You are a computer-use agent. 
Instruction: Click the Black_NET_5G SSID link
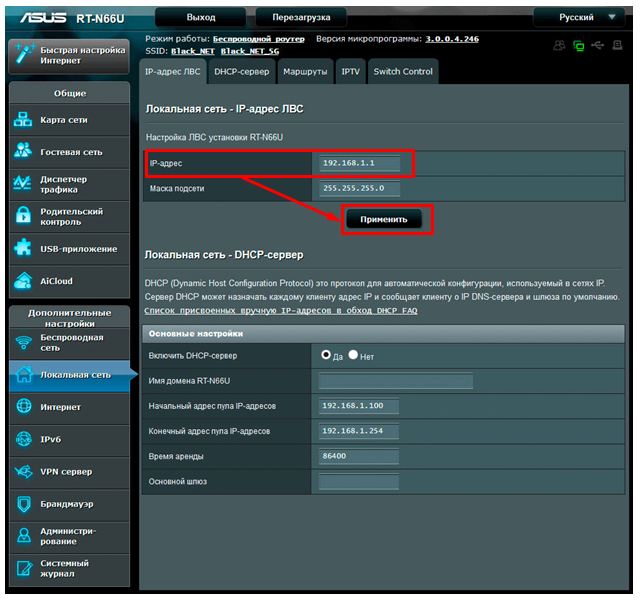click(x=250, y=51)
